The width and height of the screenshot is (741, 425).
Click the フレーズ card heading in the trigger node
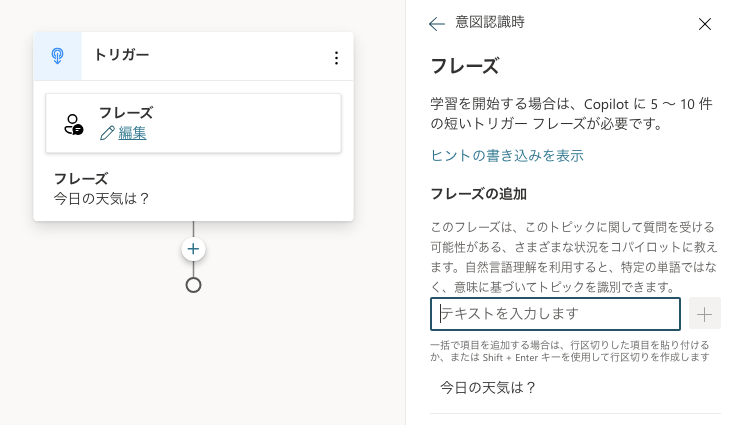pyautogui.click(x=125, y=112)
